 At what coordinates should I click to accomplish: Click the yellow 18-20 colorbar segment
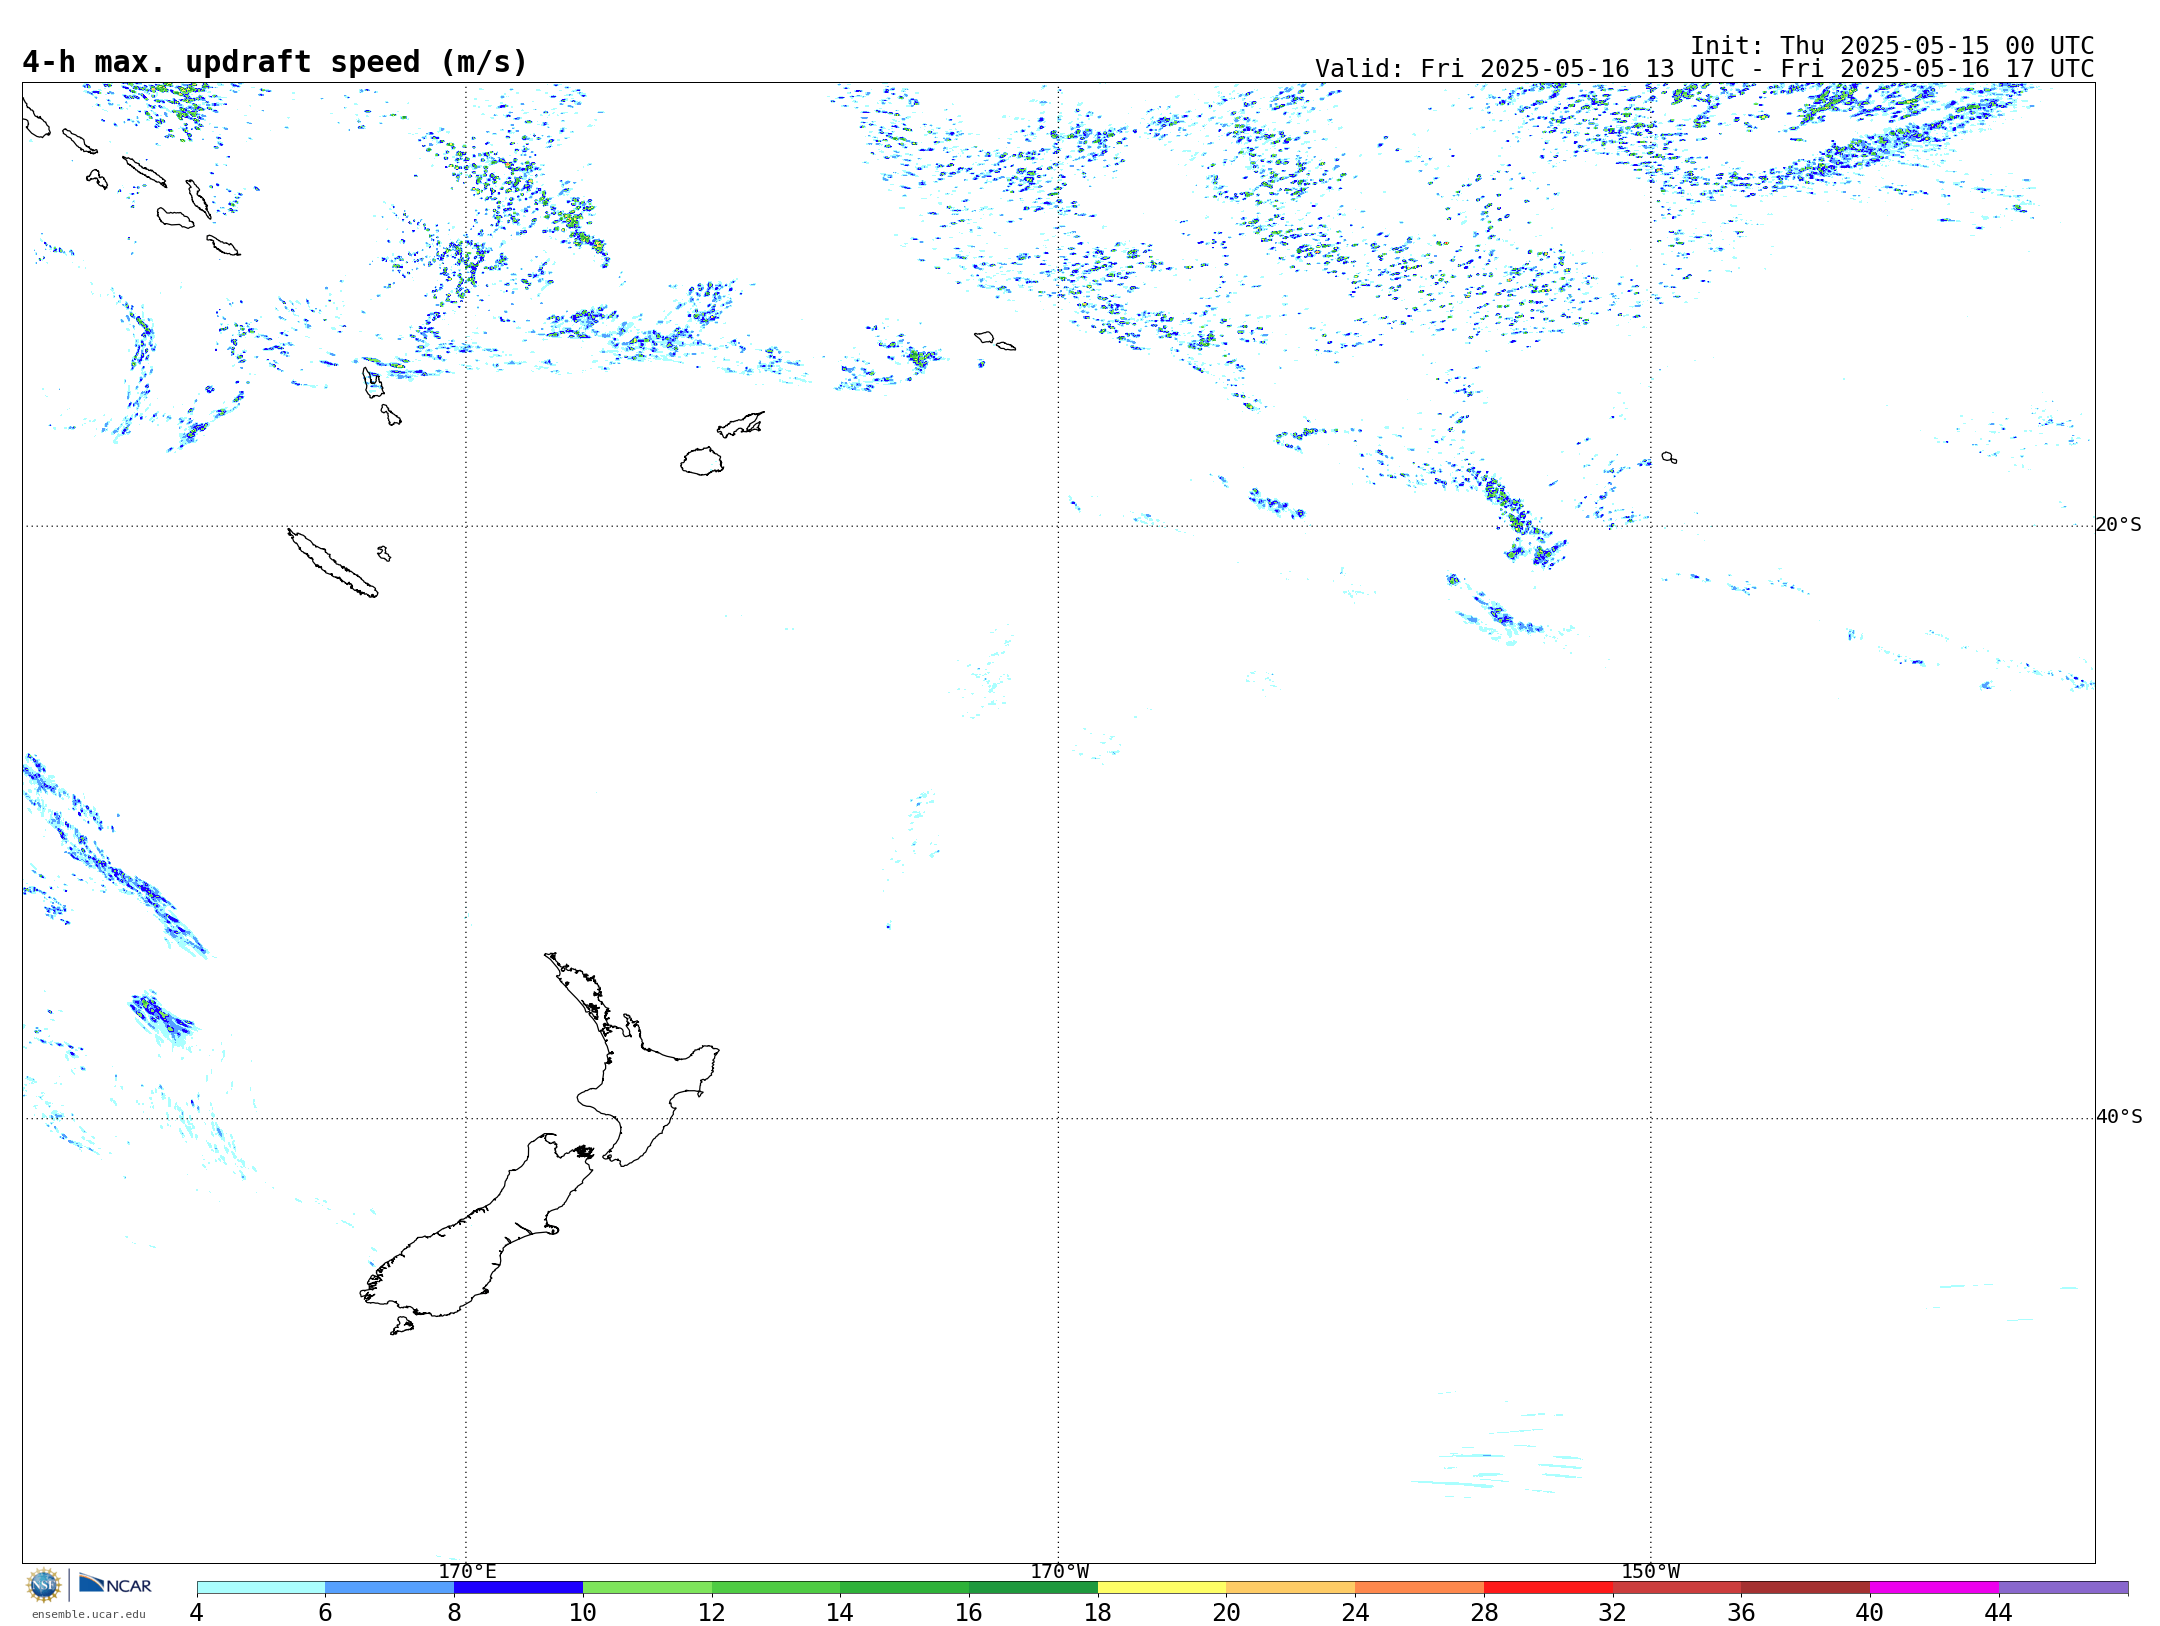pos(1162,1588)
